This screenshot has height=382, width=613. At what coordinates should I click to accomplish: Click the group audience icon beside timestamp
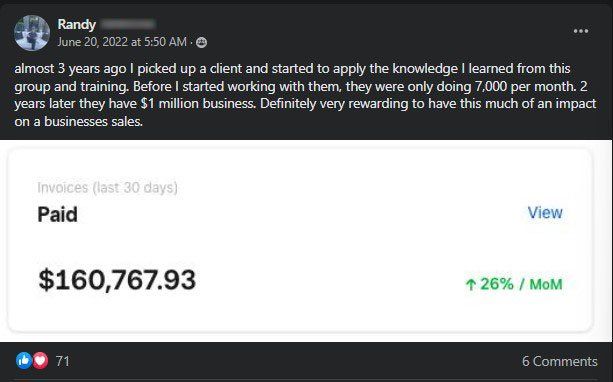pos(201,42)
